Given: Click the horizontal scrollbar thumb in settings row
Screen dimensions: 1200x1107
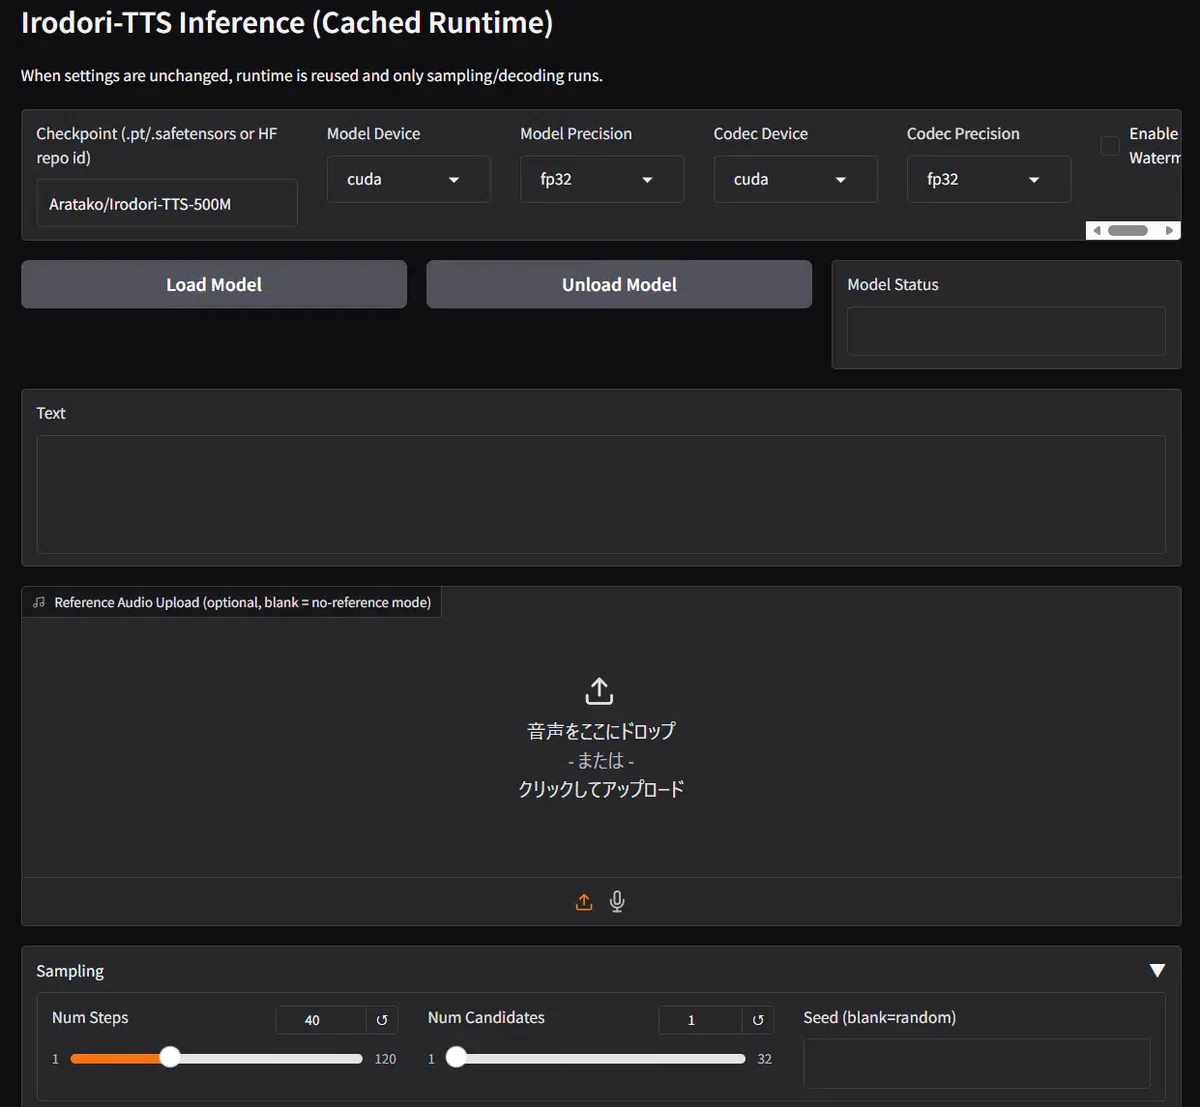Looking at the screenshot, I should click(1128, 230).
